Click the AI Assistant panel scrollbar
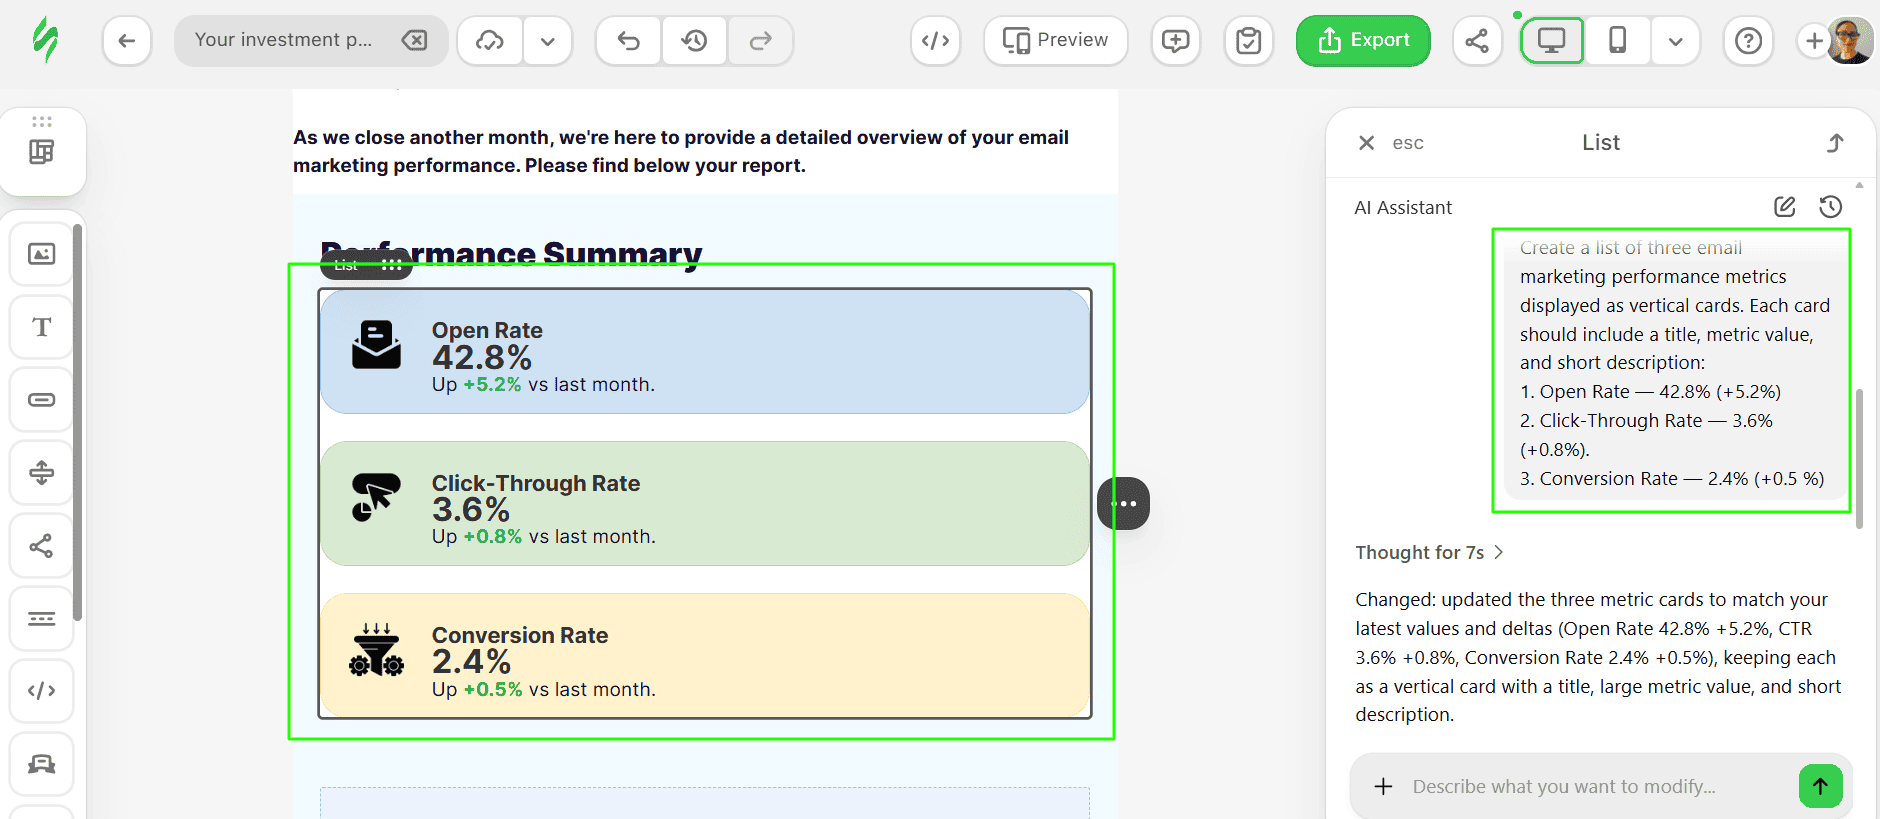Screen dimensions: 1880x819 1859,458
